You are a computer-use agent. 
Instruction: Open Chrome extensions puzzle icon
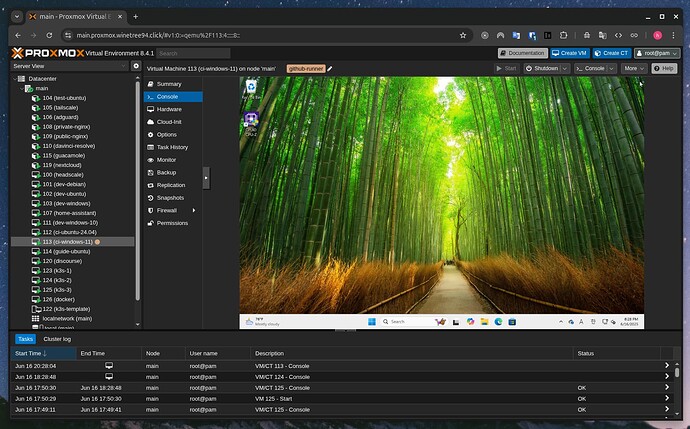(x=564, y=35)
